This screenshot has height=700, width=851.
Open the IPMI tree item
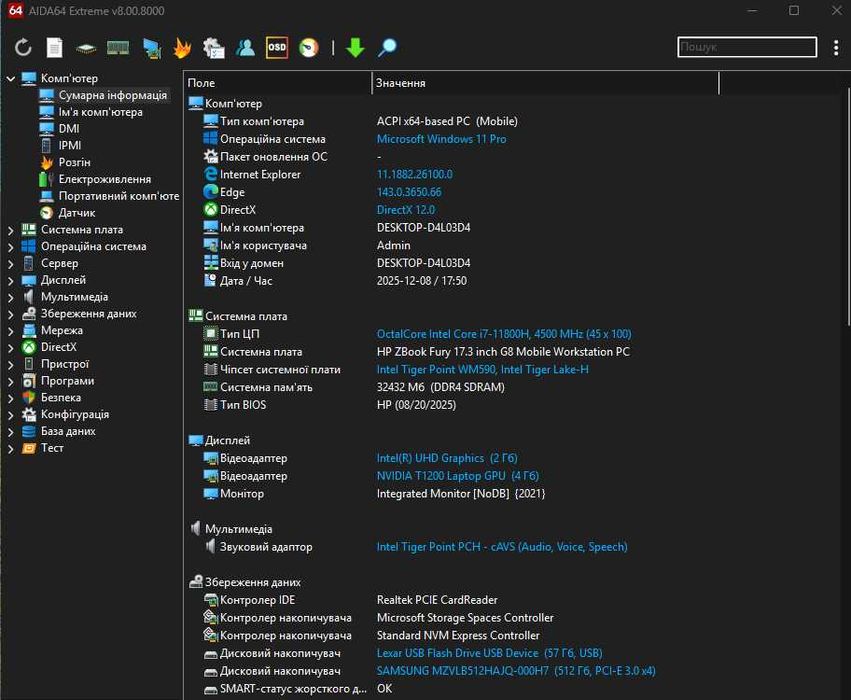tap(69, 145)
